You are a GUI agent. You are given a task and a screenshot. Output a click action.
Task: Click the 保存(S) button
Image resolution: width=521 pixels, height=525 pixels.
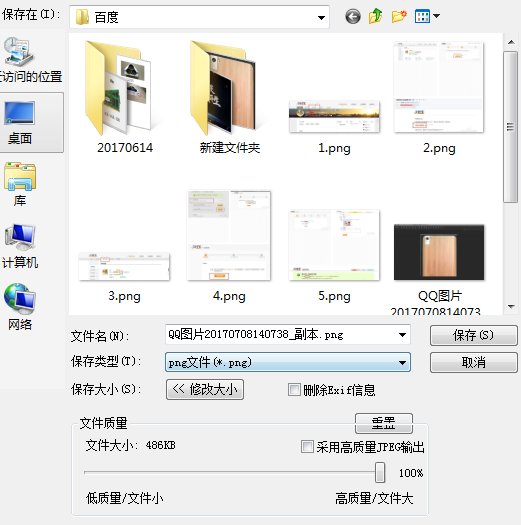tap(473, 335)
